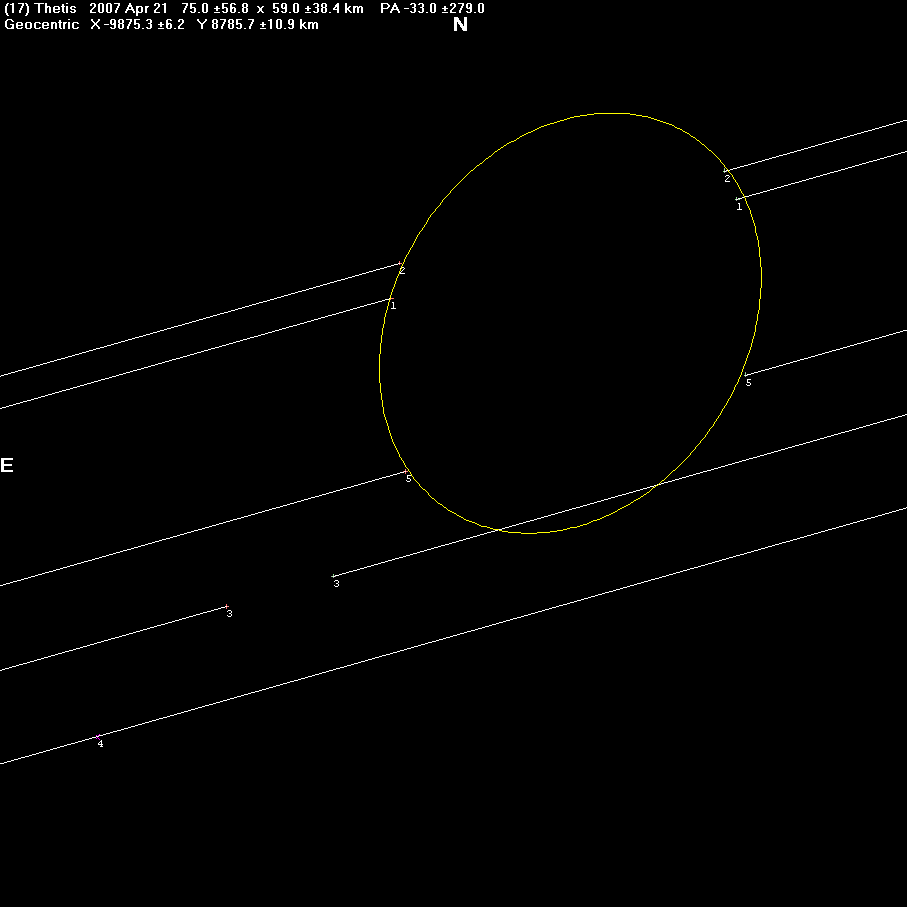Click the "Y 8785.7 ±10.9 km" coordinate value
The height and width of the screenshot is (907, 907).
(x=258, y=25)
